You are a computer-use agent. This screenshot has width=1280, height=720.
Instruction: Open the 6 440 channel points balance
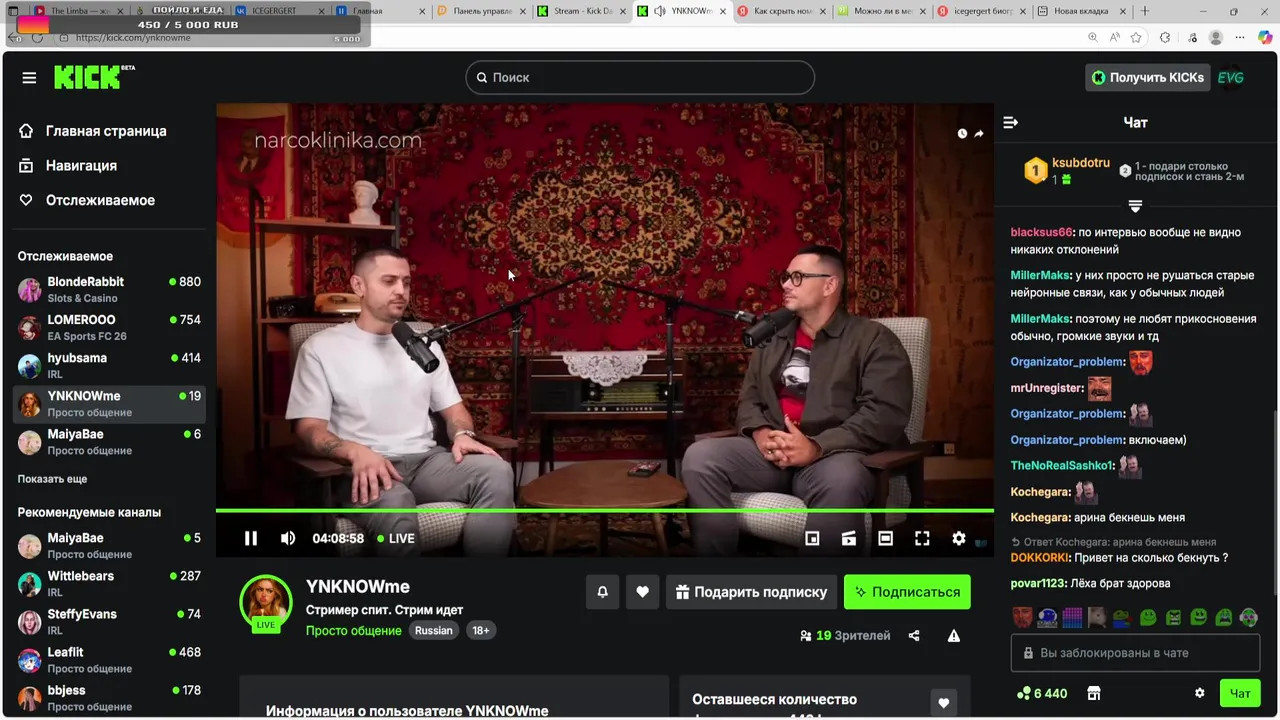(x=1041, y=693)
